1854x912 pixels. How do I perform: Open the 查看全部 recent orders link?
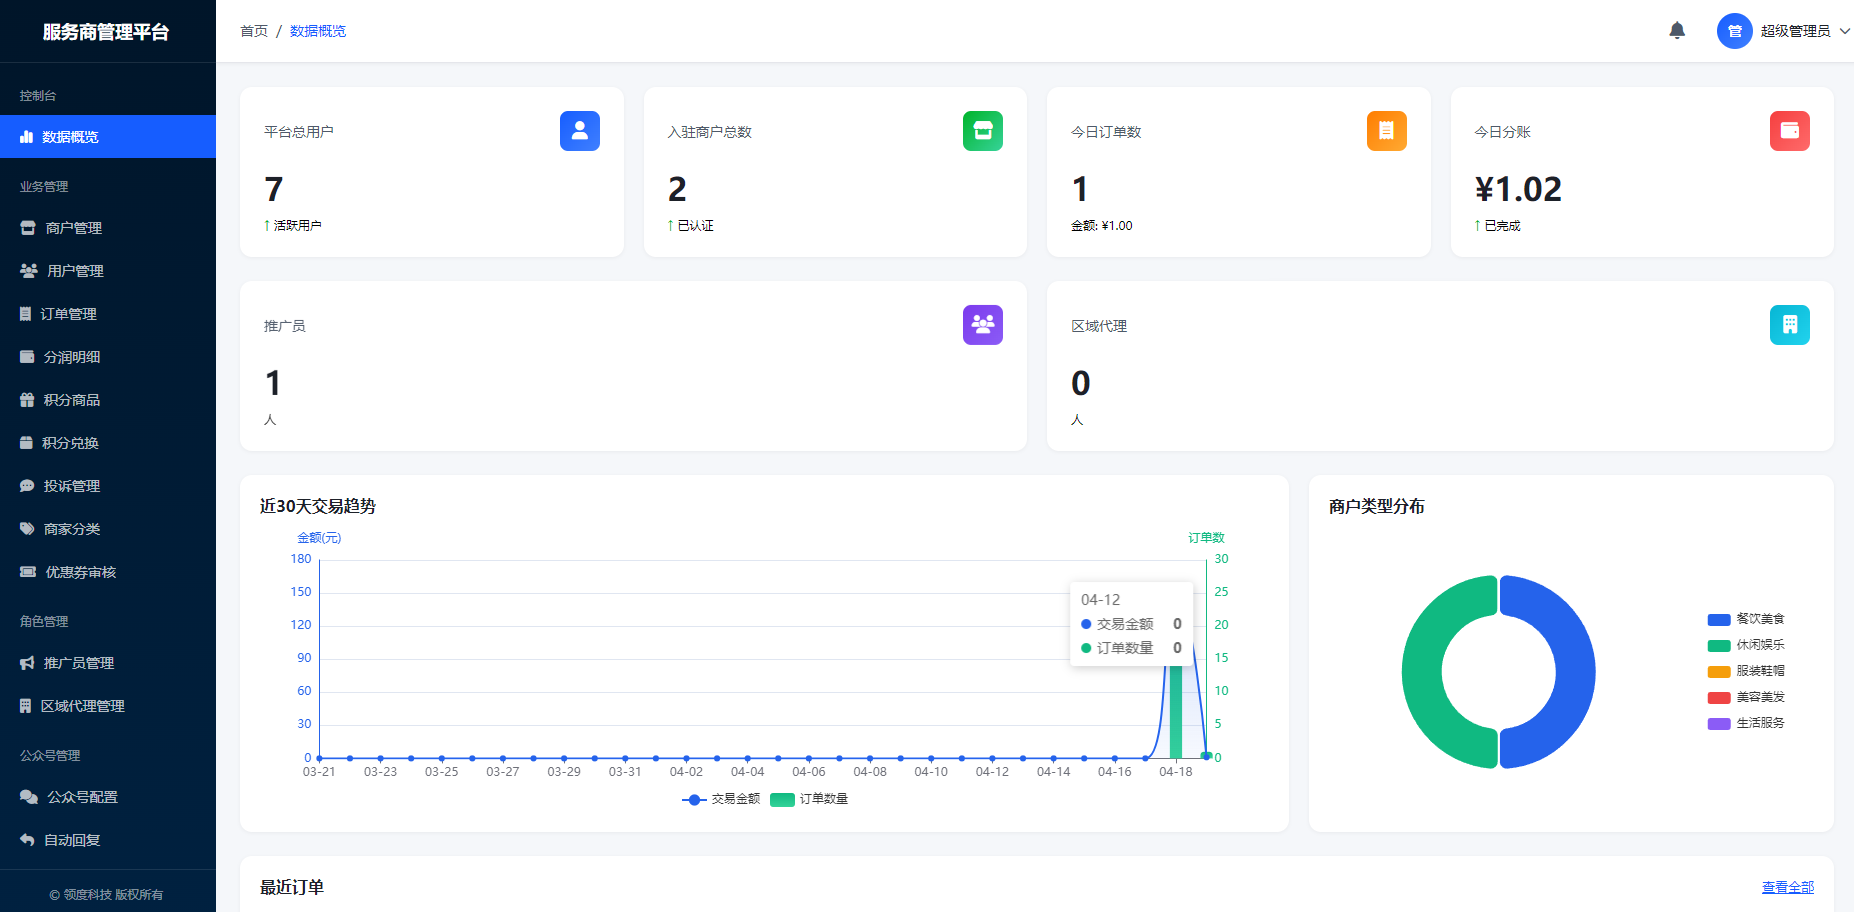coord(1788,887)
